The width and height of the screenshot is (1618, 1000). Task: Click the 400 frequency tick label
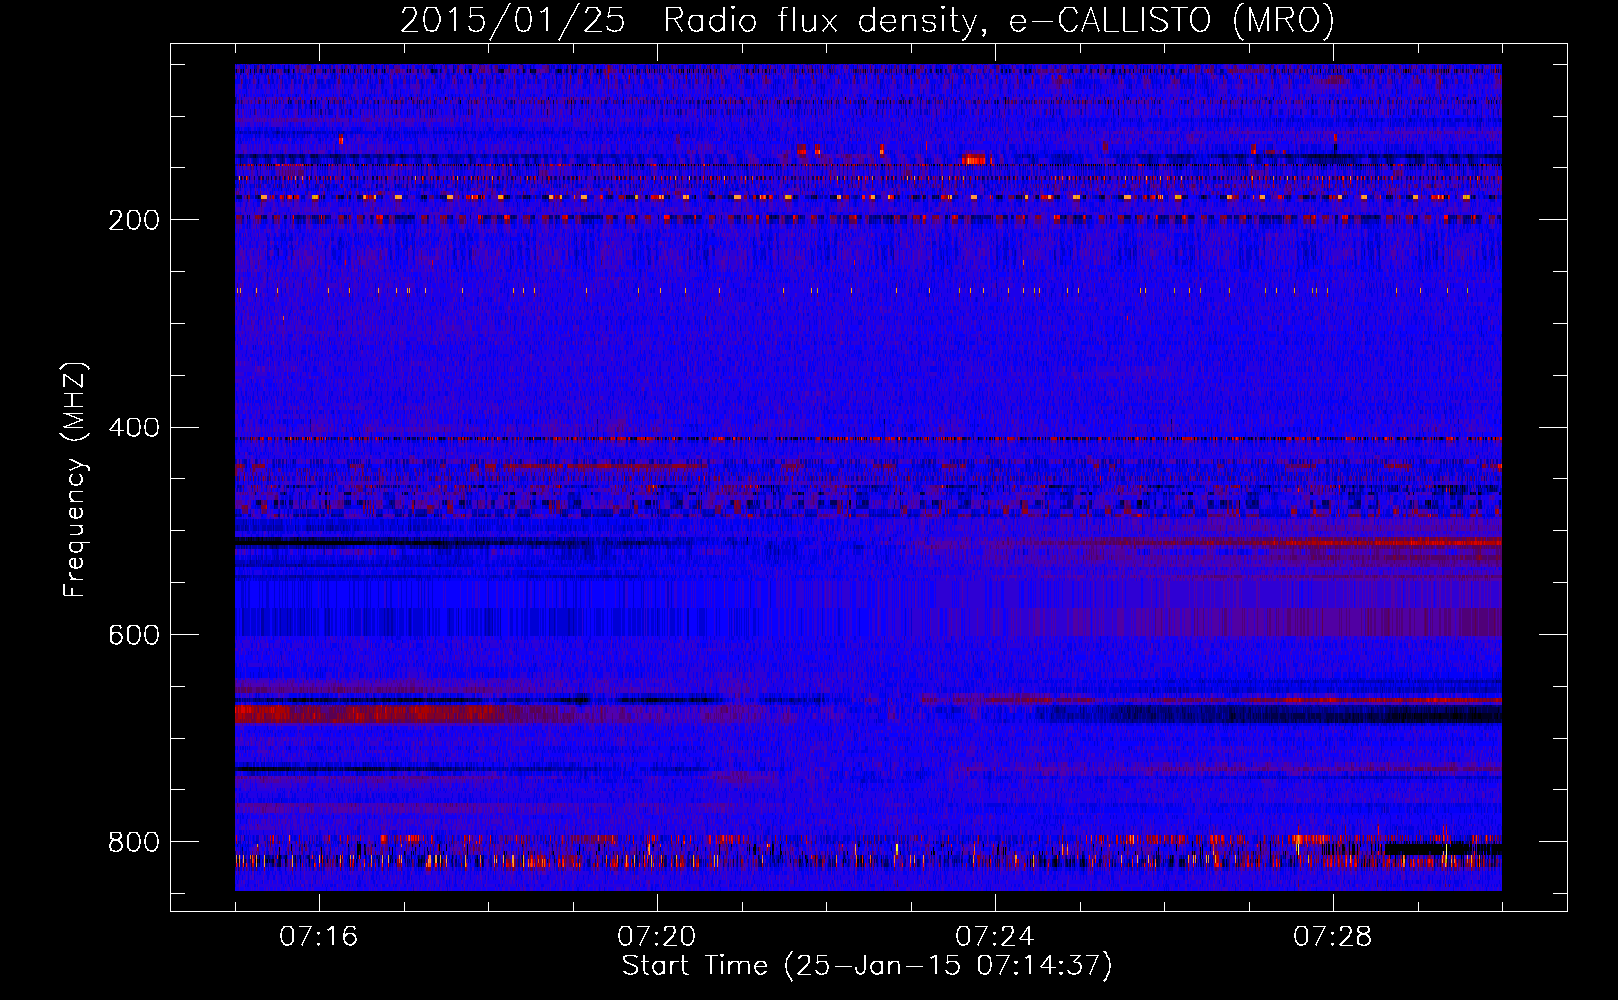click(134, 428)
